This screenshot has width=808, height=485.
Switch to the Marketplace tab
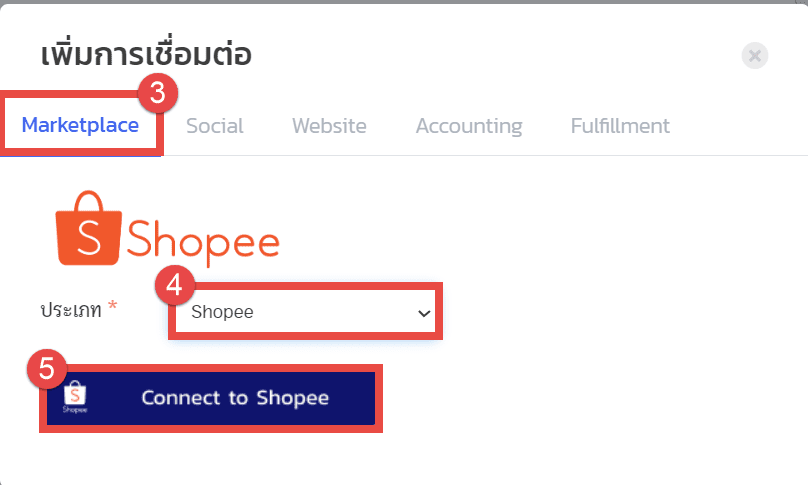pos(80,125)
